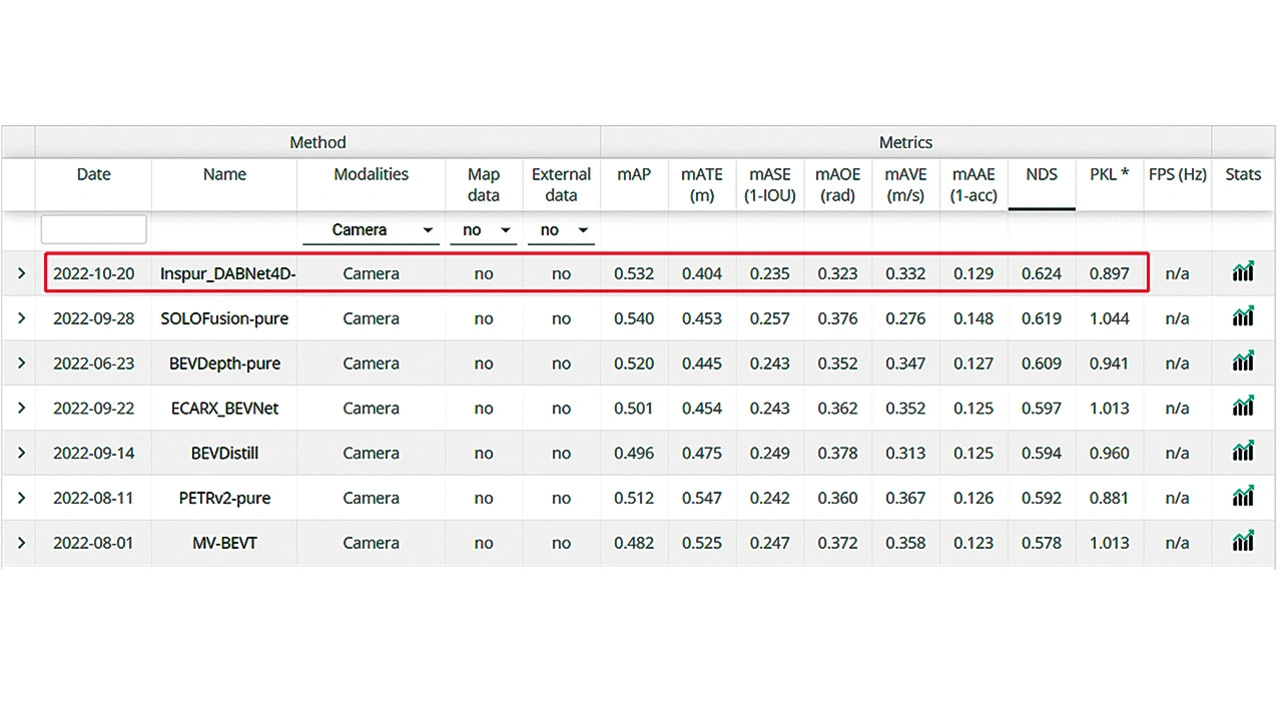1280x721 pixels.
Task: Expand the MV-BEVT row chevron
Action: coord(21,543)
